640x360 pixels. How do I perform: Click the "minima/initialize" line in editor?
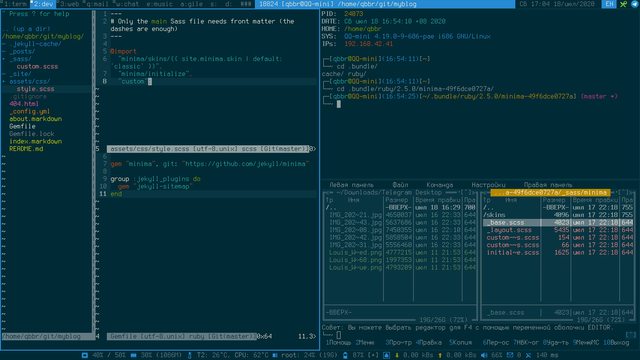pyautogui.click(x=154, y=74)
